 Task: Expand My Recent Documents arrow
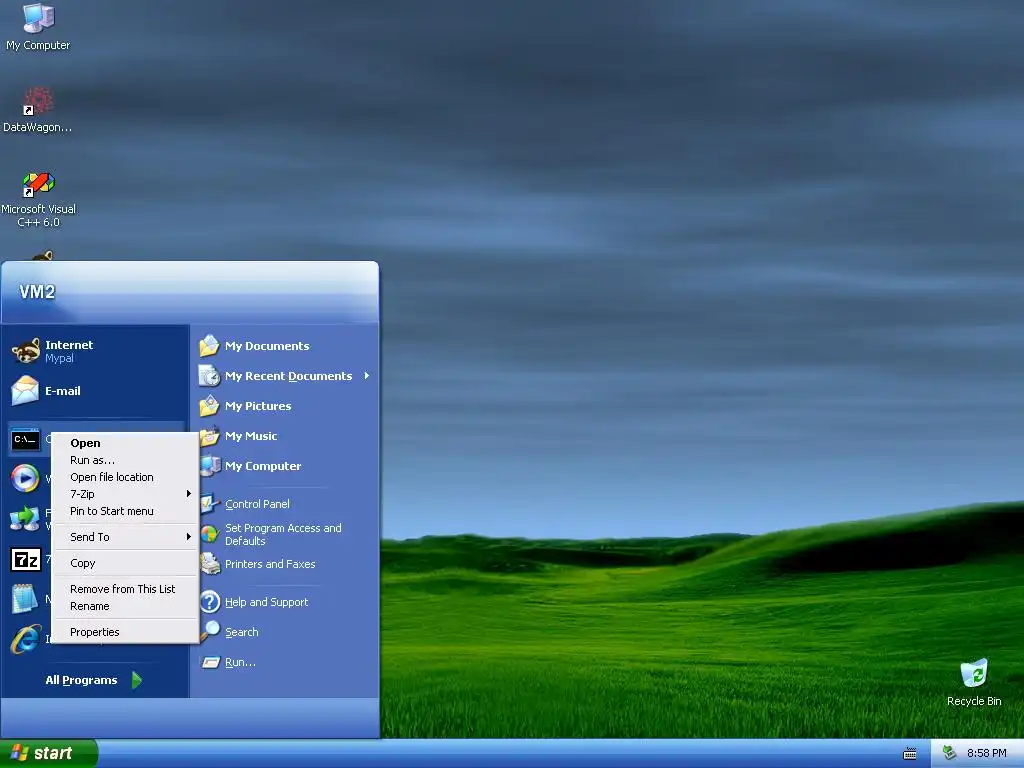367,376
